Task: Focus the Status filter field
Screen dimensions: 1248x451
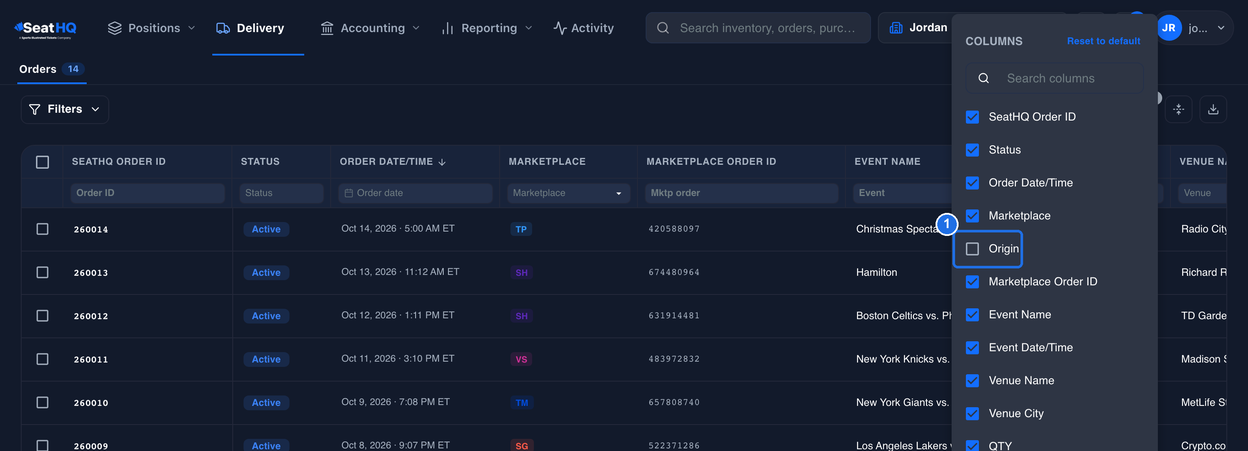Action: 282,193
